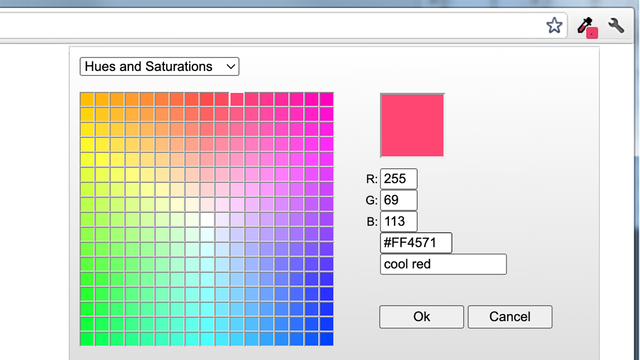Pick the orange swatch in the grid's top-left corner
Image resolution: width=640 pixels, height=360 pixels.
pyautogui.click(x=87, y=99)
